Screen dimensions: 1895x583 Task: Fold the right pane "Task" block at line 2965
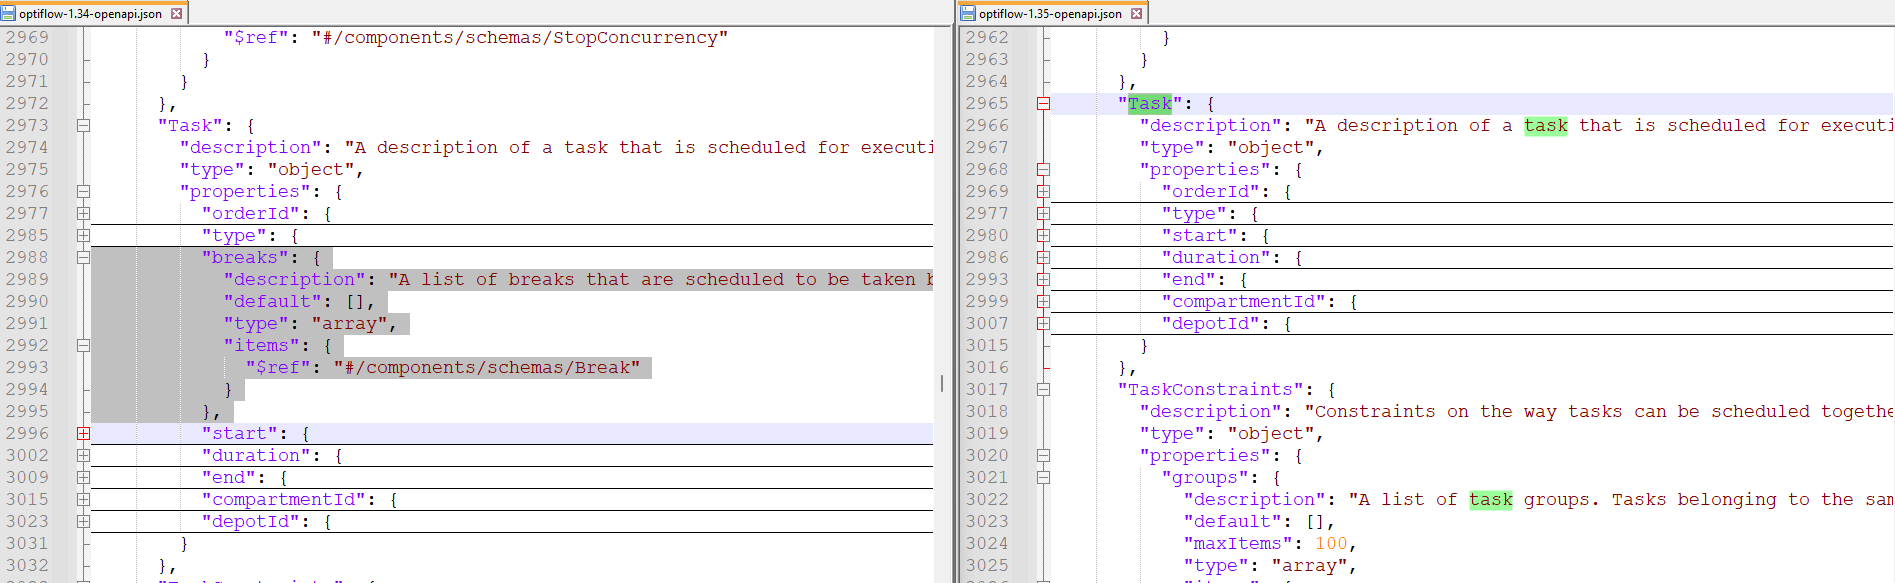(1043, 104)
